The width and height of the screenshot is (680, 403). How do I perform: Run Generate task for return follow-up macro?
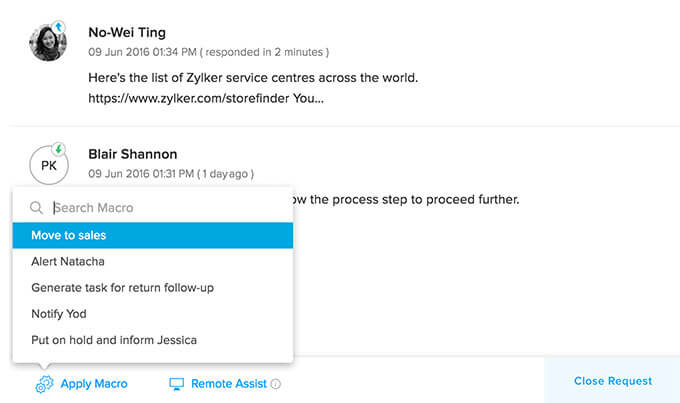pyautogui.click(x=122, y=288)
